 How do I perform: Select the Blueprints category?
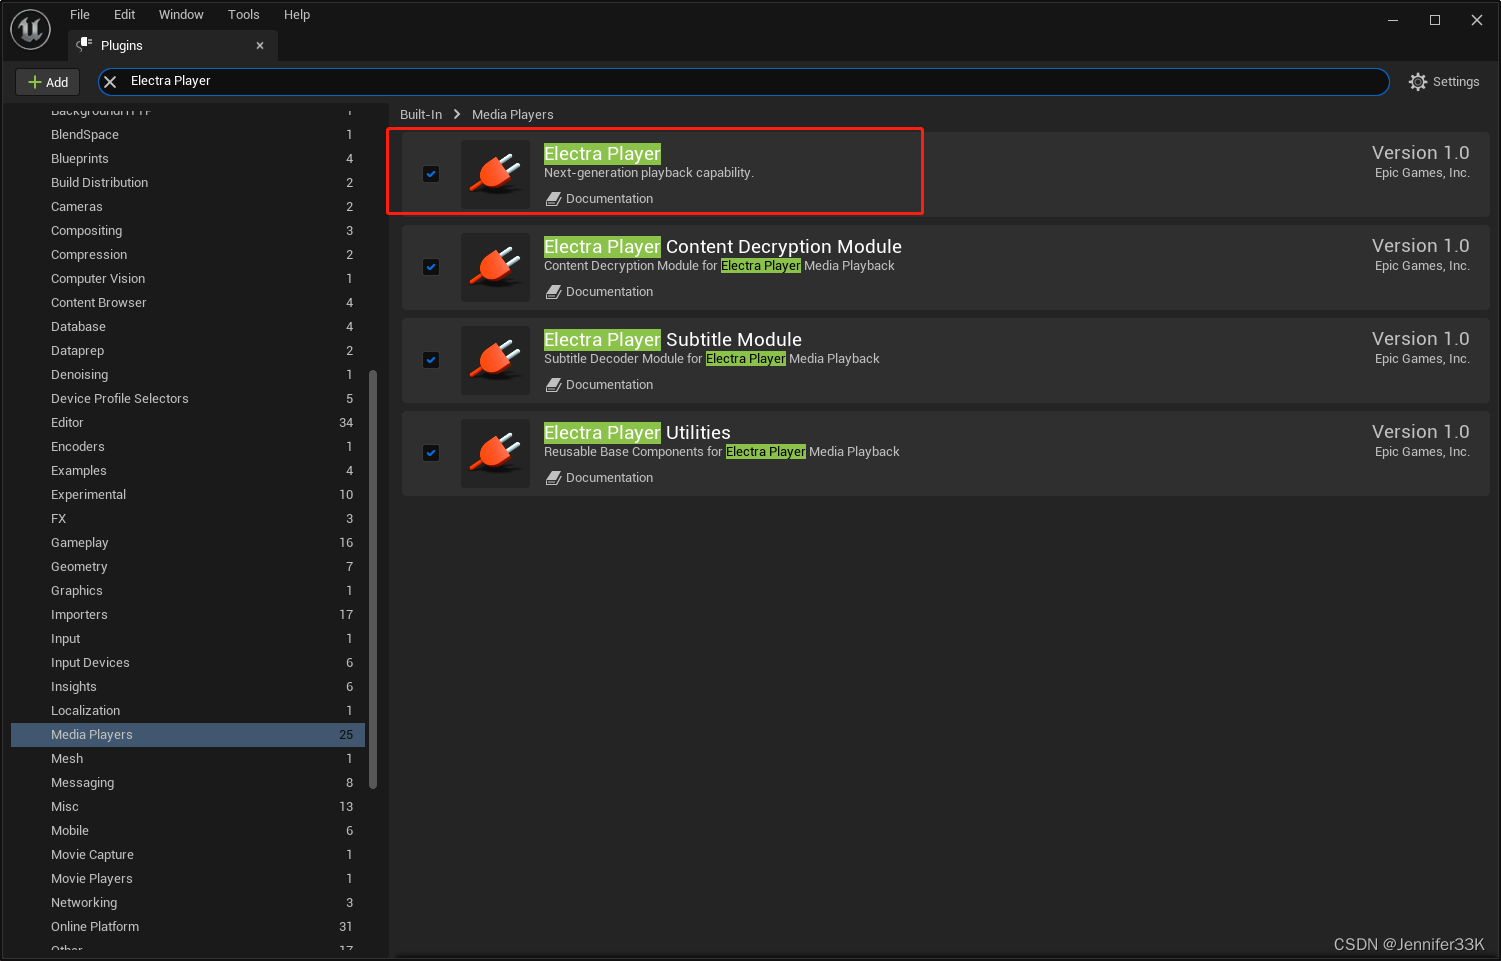coord(188,159)
